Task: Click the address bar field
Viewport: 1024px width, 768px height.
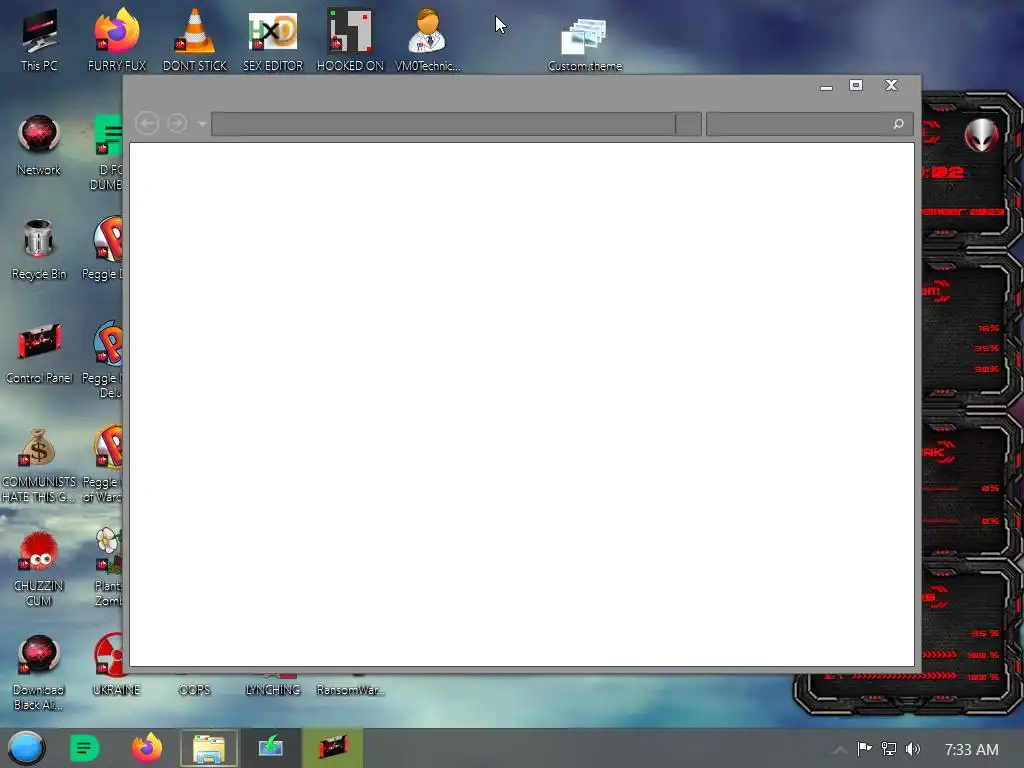Action: (443, 124)
